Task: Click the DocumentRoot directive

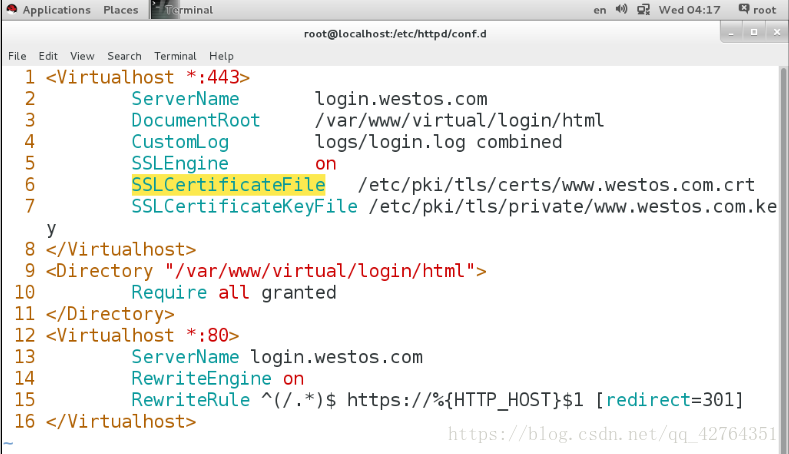Action: [196, 120]
